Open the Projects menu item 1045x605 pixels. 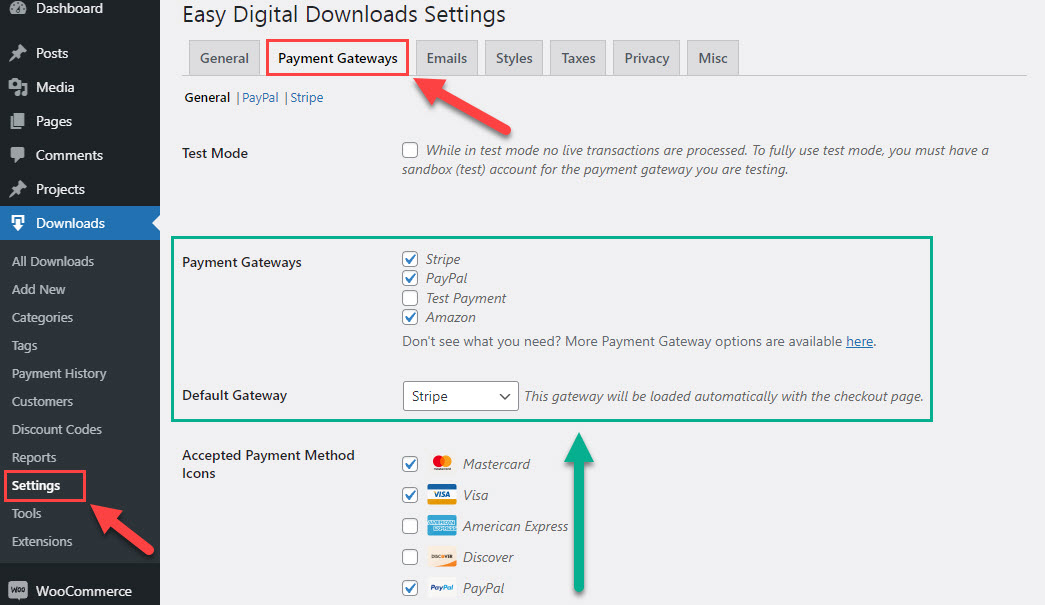click(x=80, y=189)
